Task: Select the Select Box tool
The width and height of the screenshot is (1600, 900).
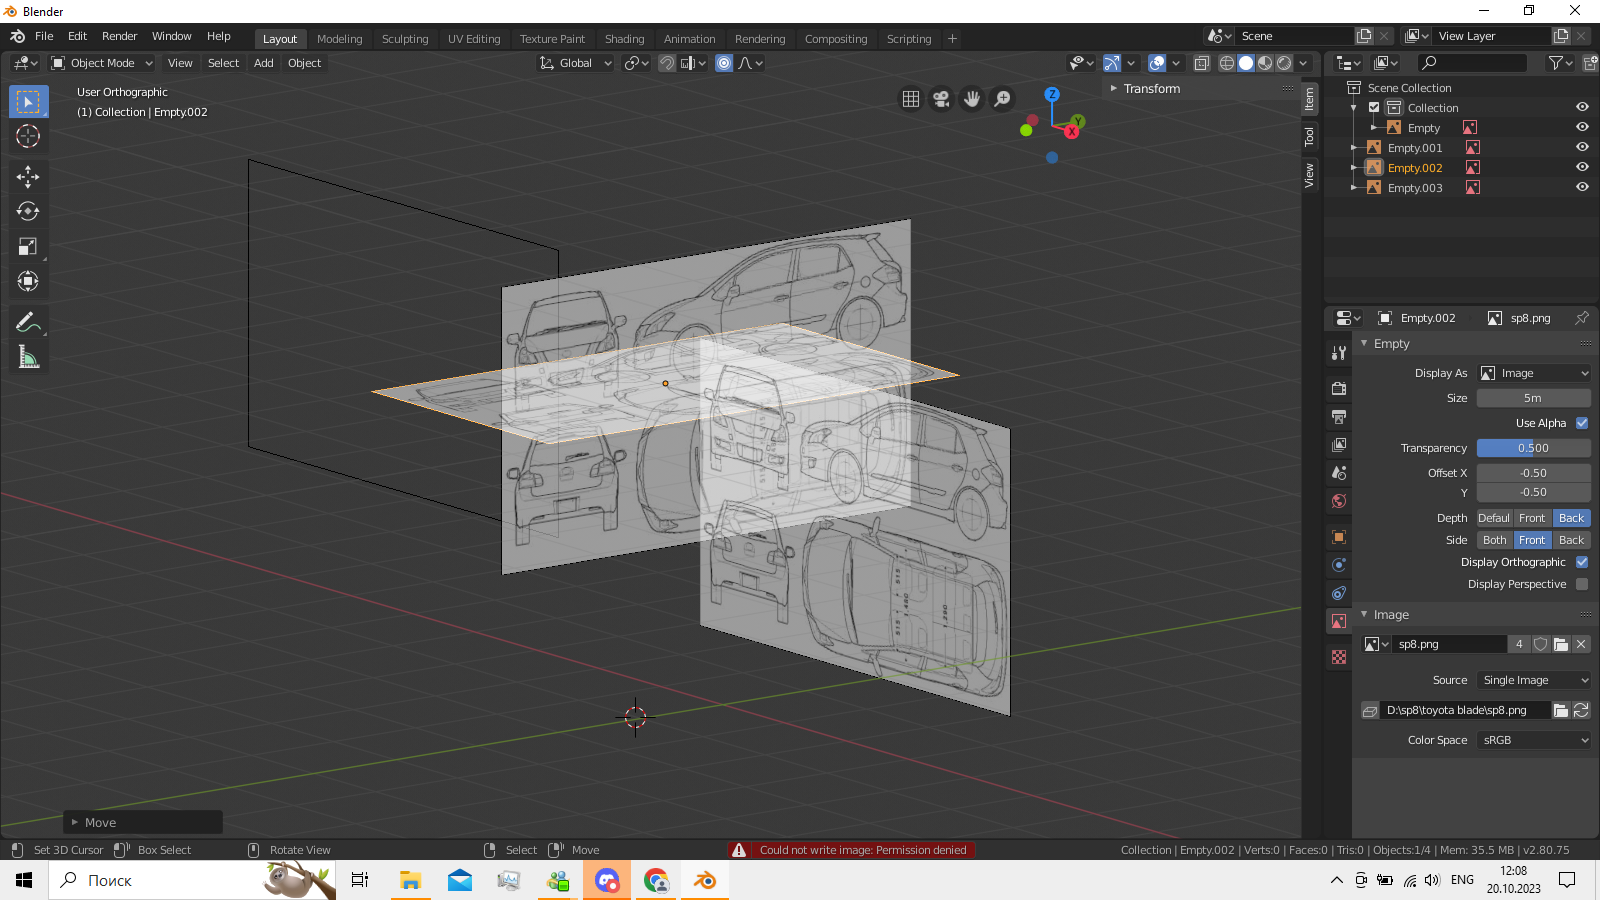Action: (x=28, y=102)
